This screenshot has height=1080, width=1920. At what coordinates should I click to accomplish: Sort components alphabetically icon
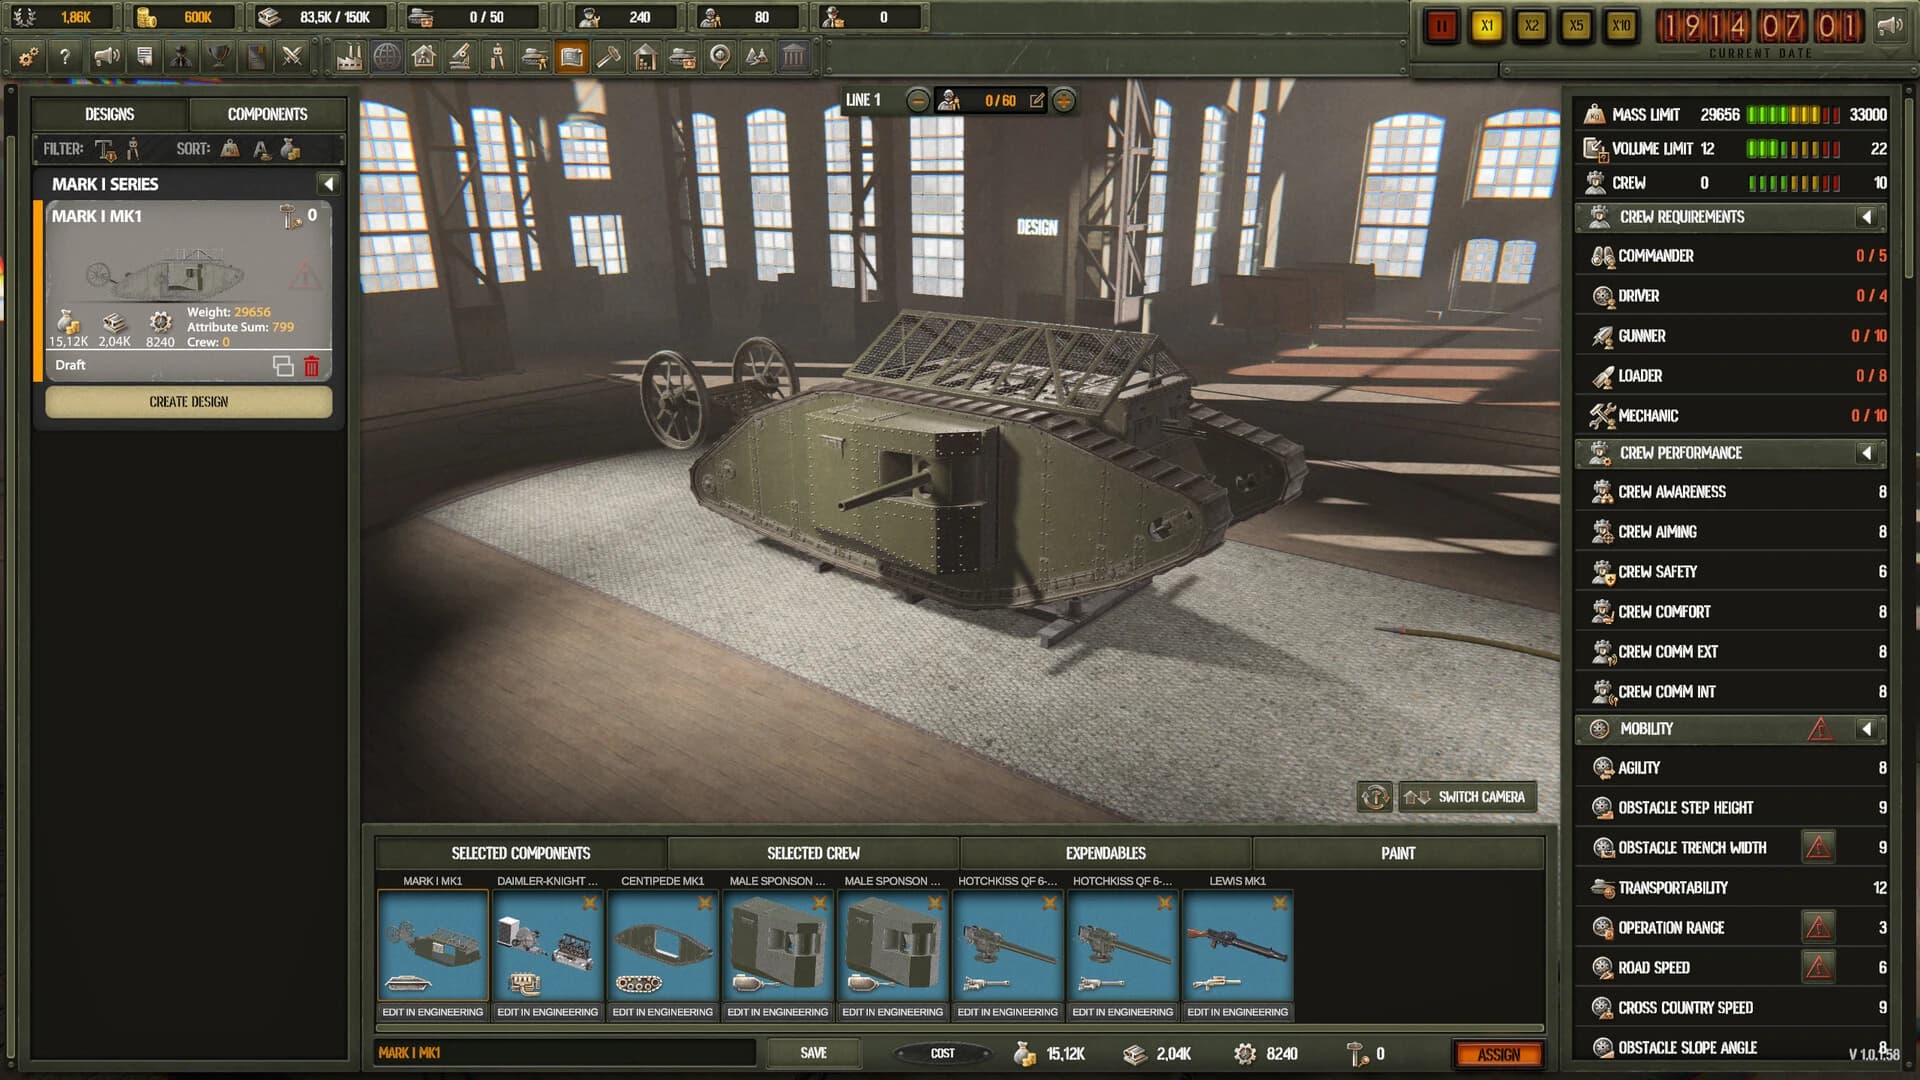click(263, 148)
